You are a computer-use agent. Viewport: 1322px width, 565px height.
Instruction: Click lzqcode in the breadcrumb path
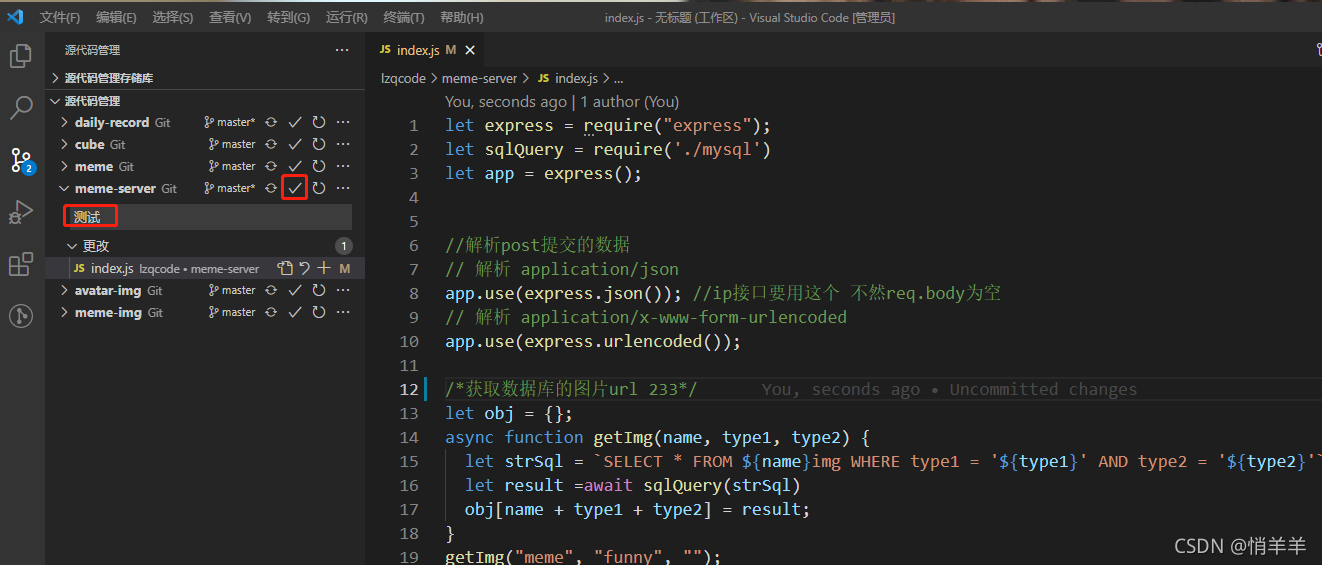403,78
